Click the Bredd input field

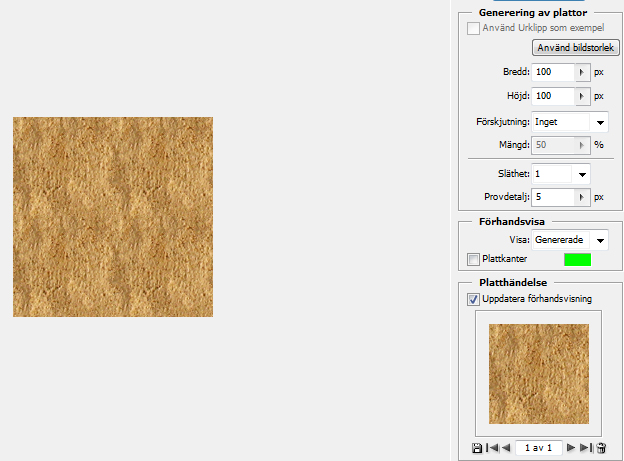coord(554,72)
